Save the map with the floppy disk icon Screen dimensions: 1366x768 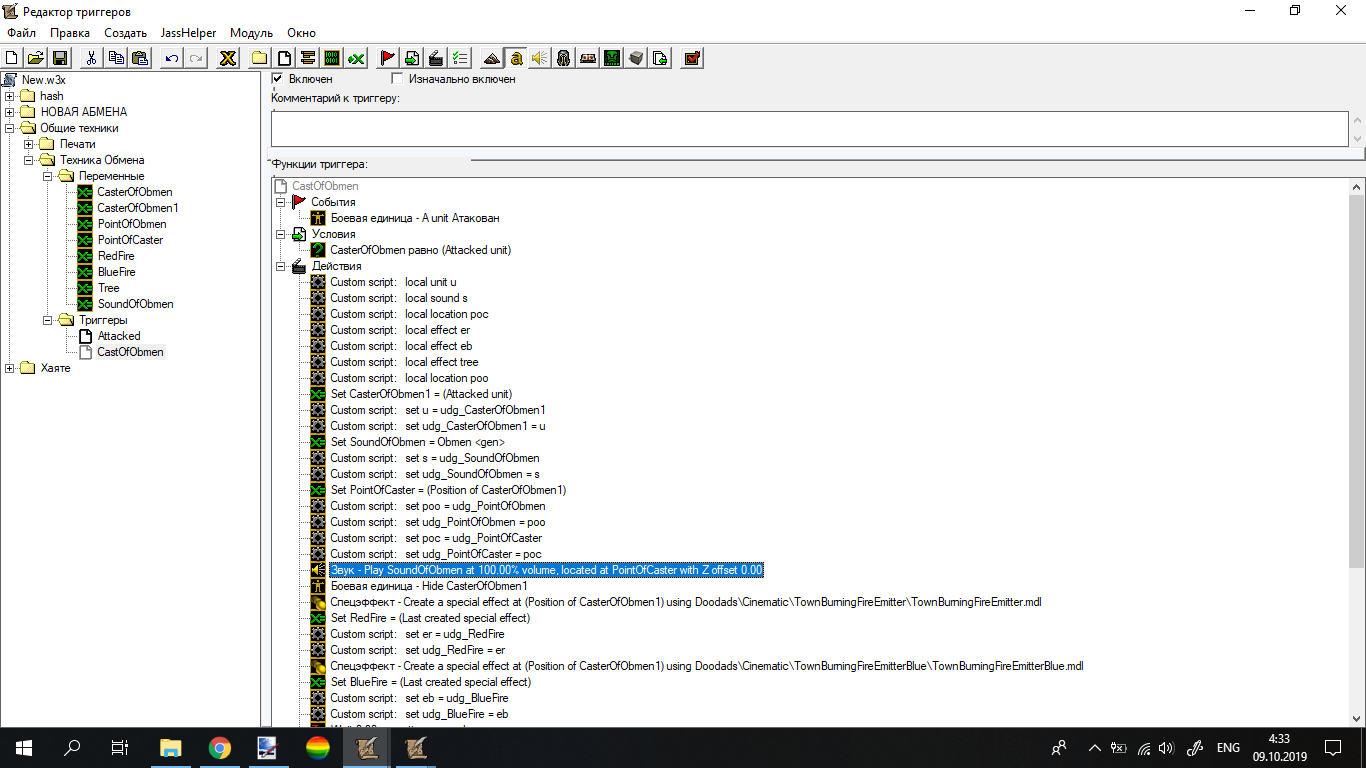(60, 58)
